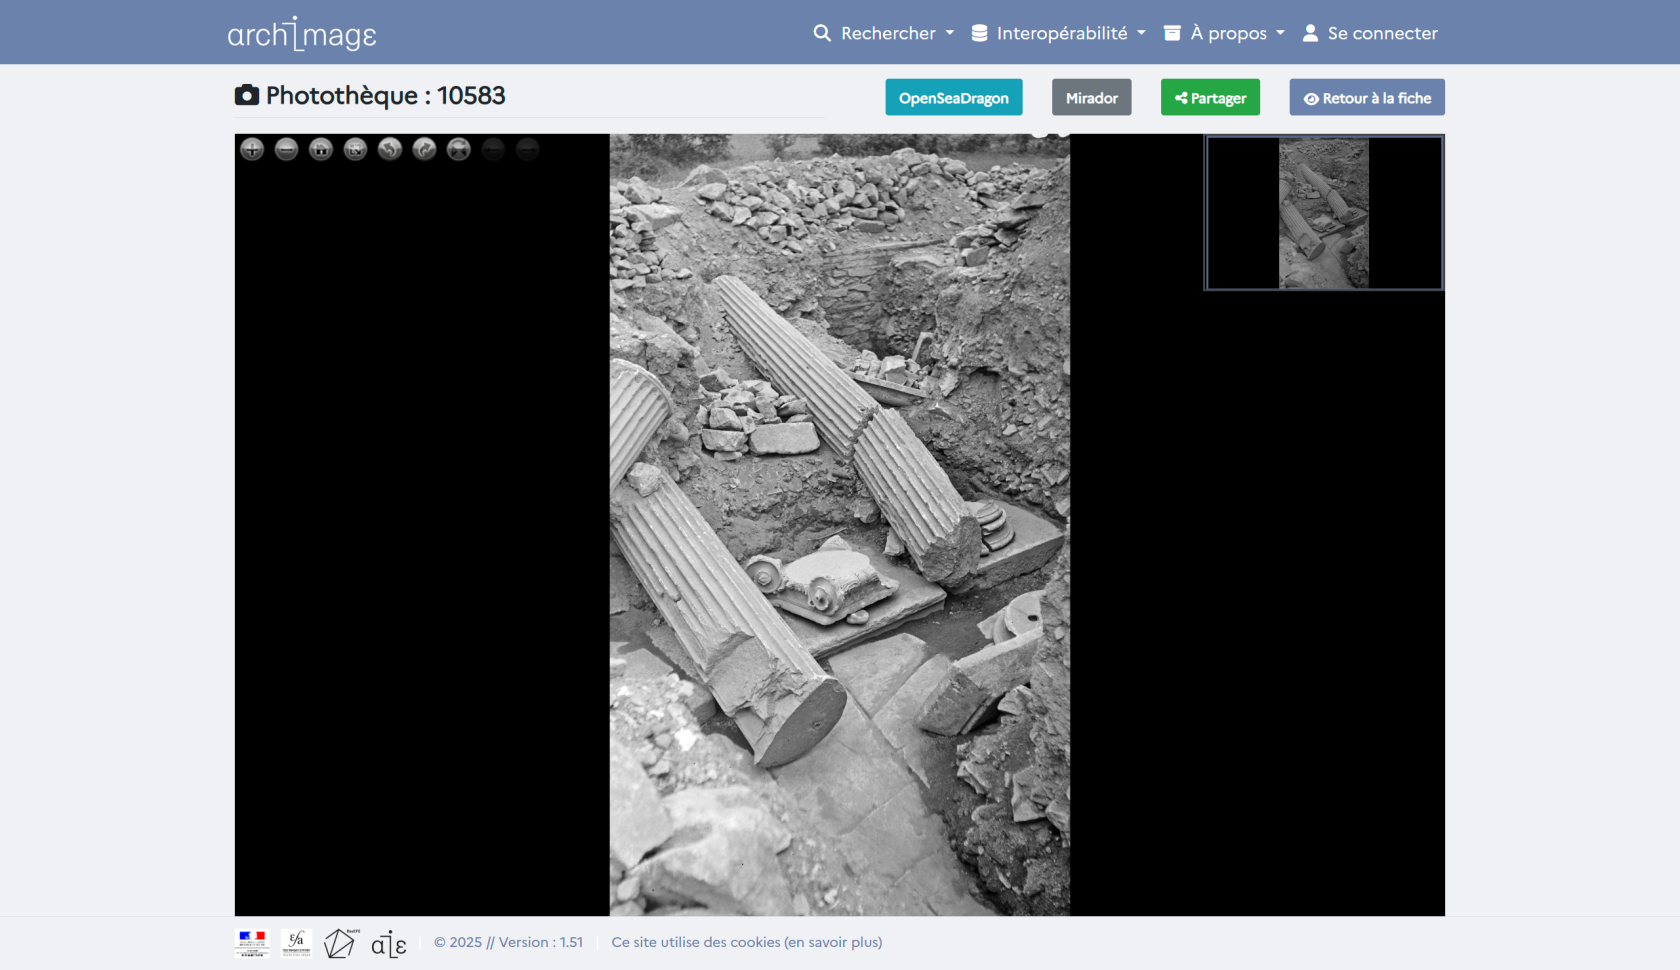This screenshot has width=1680, height=970.
Task: Expand the Rechercher menu
Action: click(884, 32)
